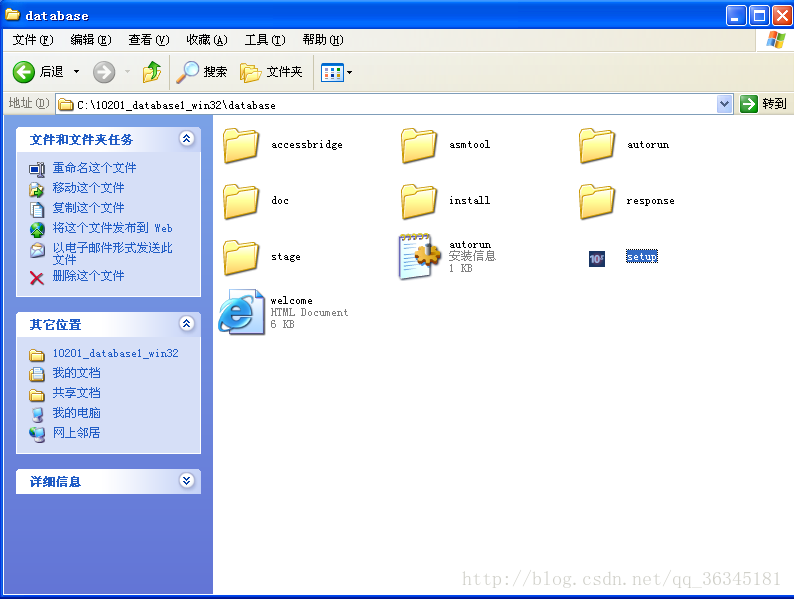Collapse the 文件和文件夹任务 panel
Screen dimensions: 794x599
pos(186,139)
